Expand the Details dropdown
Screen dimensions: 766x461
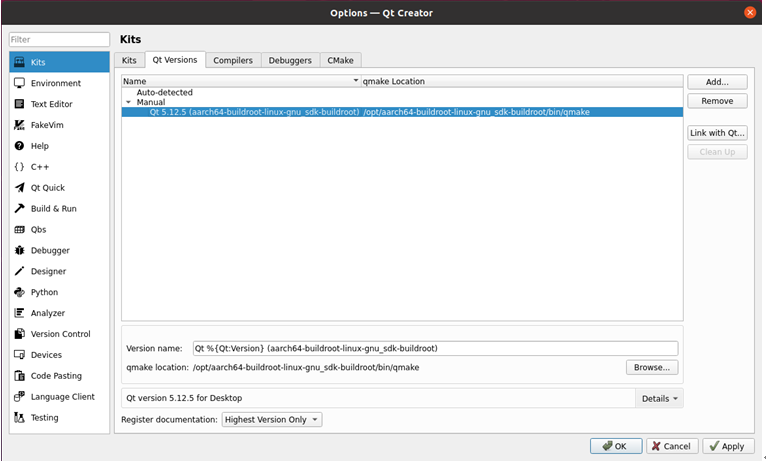click(660, 398)
